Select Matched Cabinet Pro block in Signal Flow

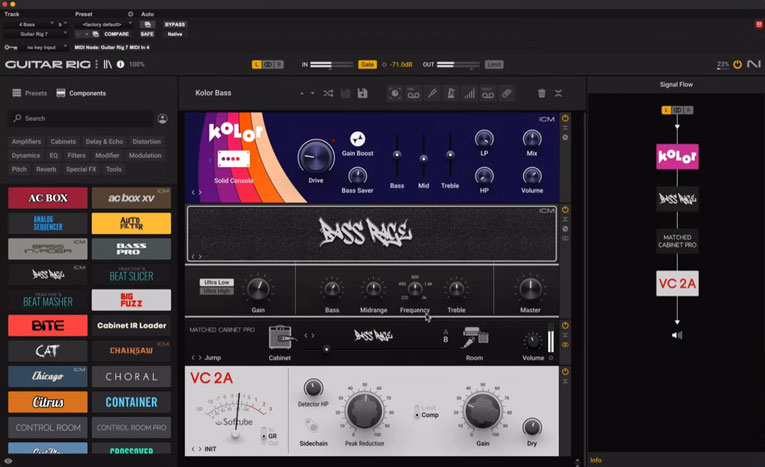point(677,241)
